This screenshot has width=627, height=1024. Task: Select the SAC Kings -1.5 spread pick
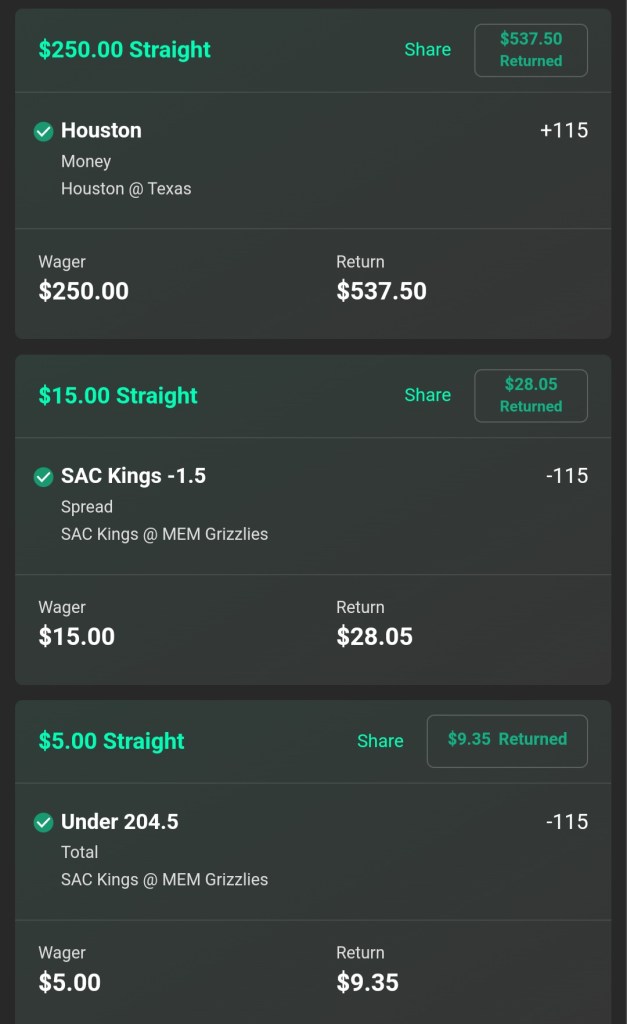133,476
